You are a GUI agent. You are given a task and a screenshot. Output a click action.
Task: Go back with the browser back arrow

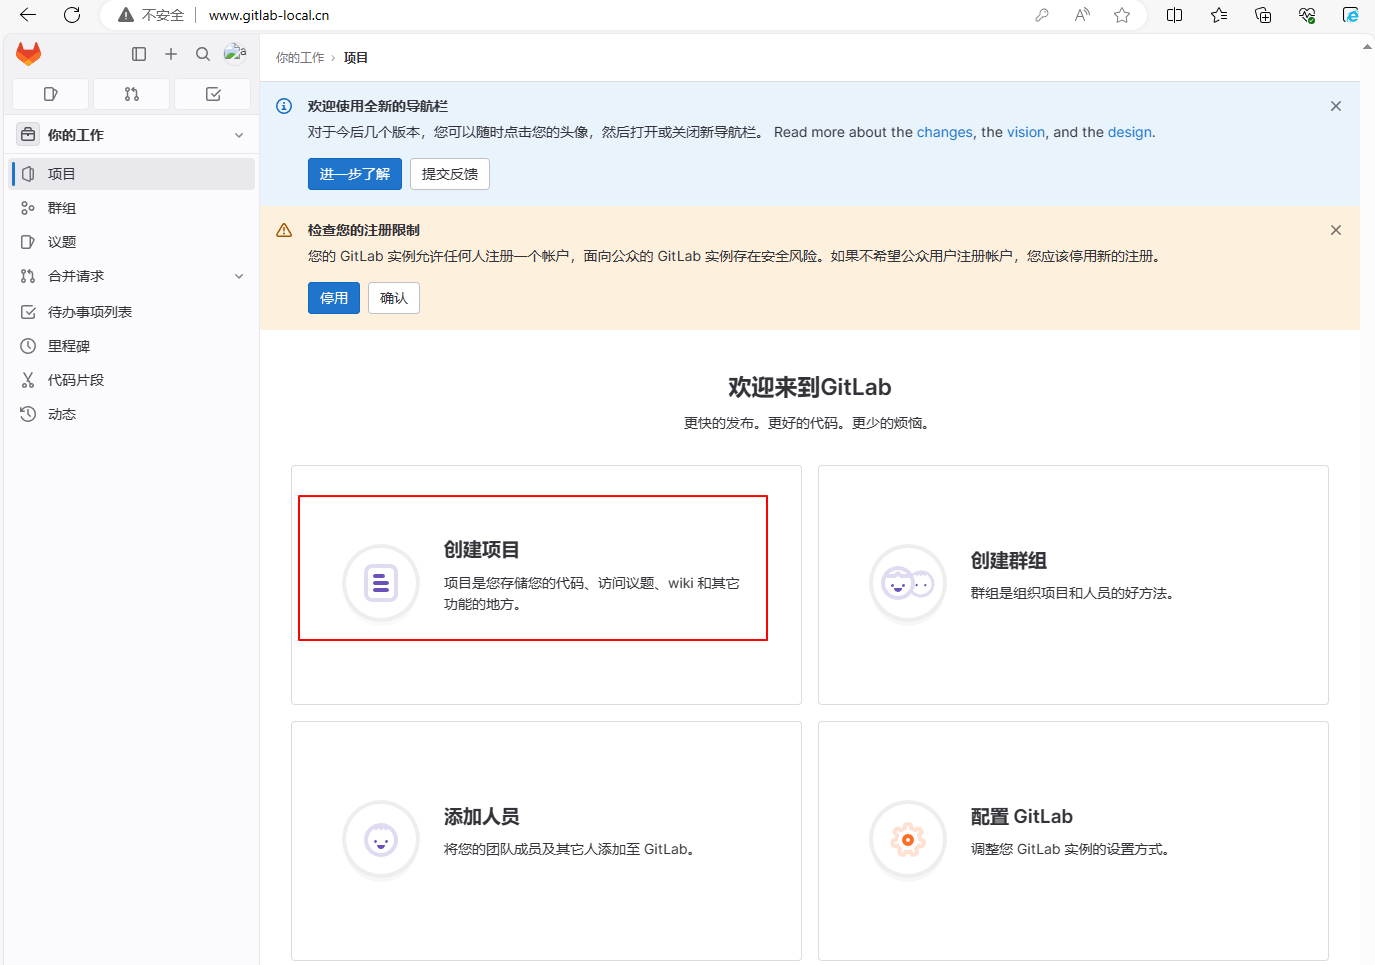tap(28, 15)
